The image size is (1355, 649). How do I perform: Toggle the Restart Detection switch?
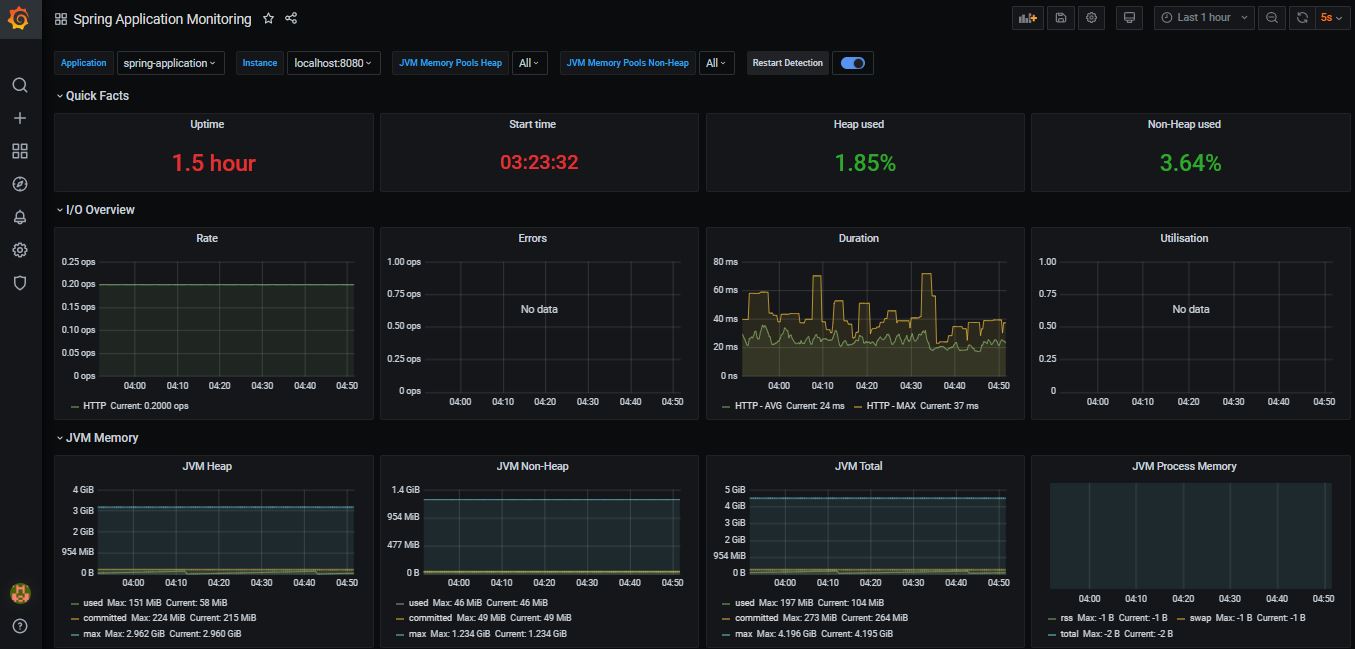pyautogui.click(x=853, y=63)
